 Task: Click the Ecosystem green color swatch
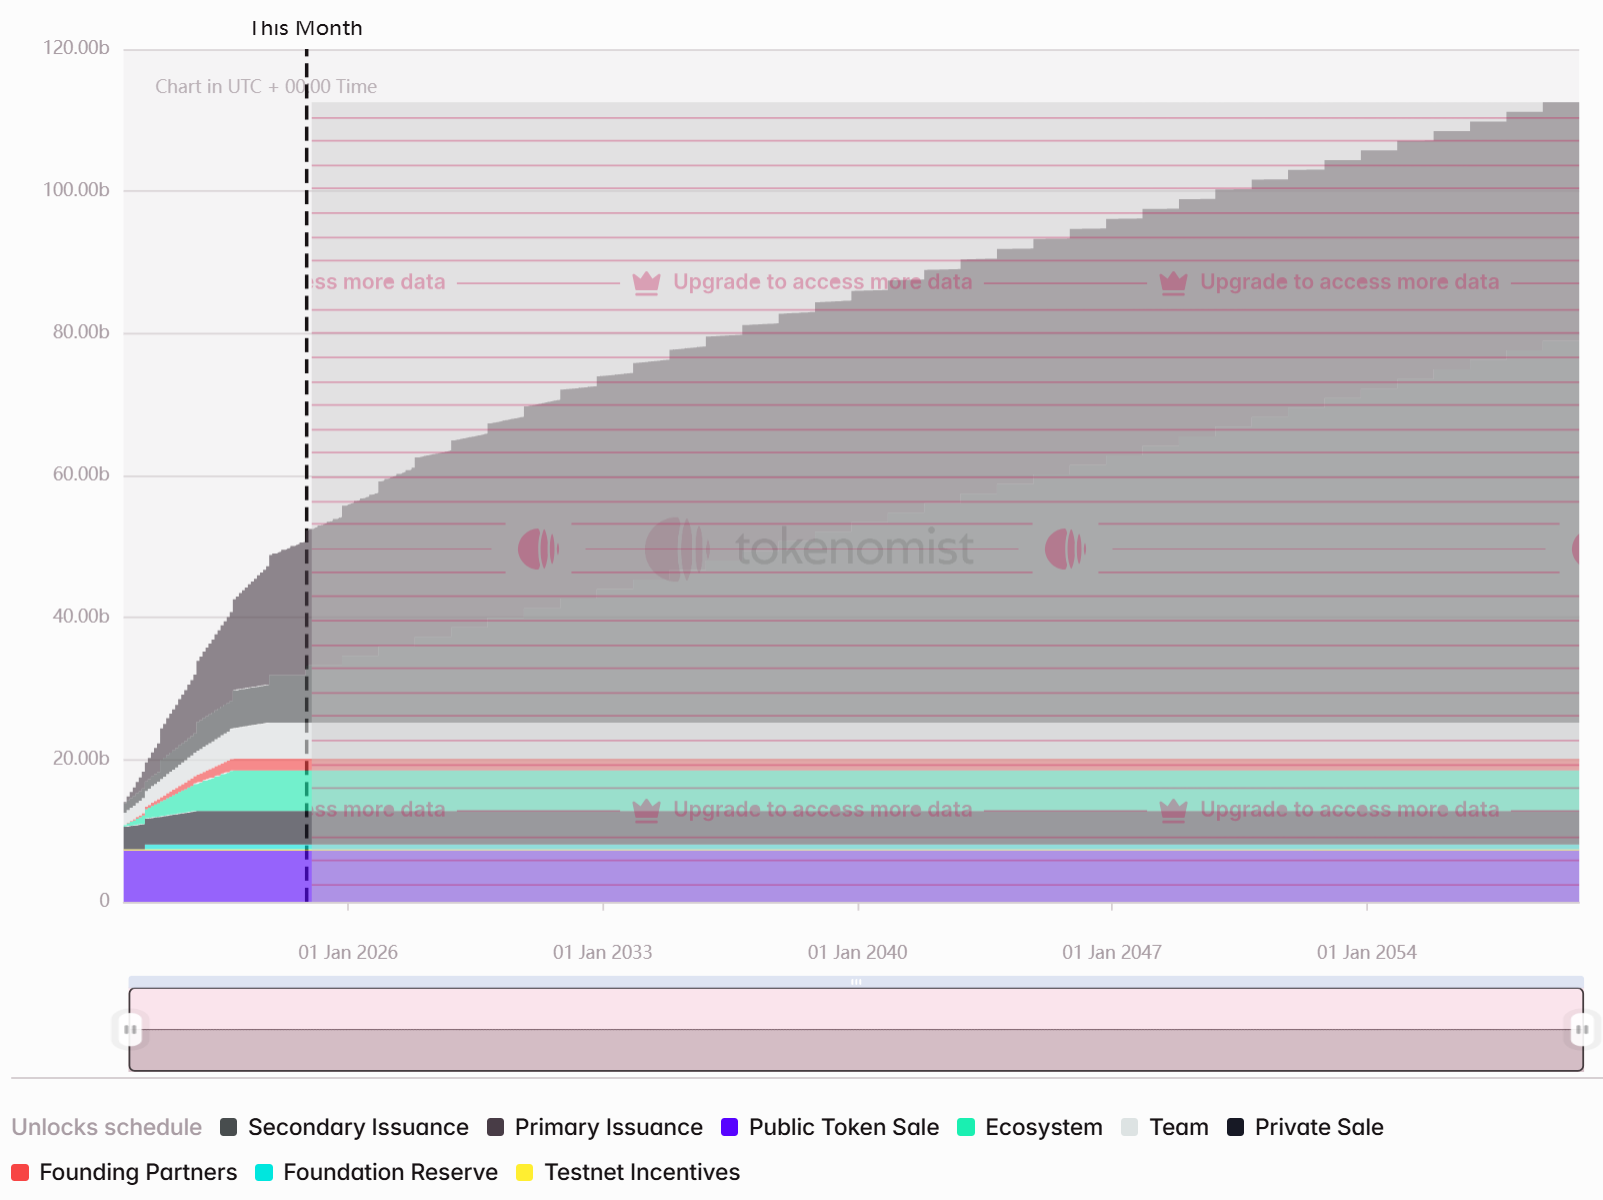[966, 1127]
